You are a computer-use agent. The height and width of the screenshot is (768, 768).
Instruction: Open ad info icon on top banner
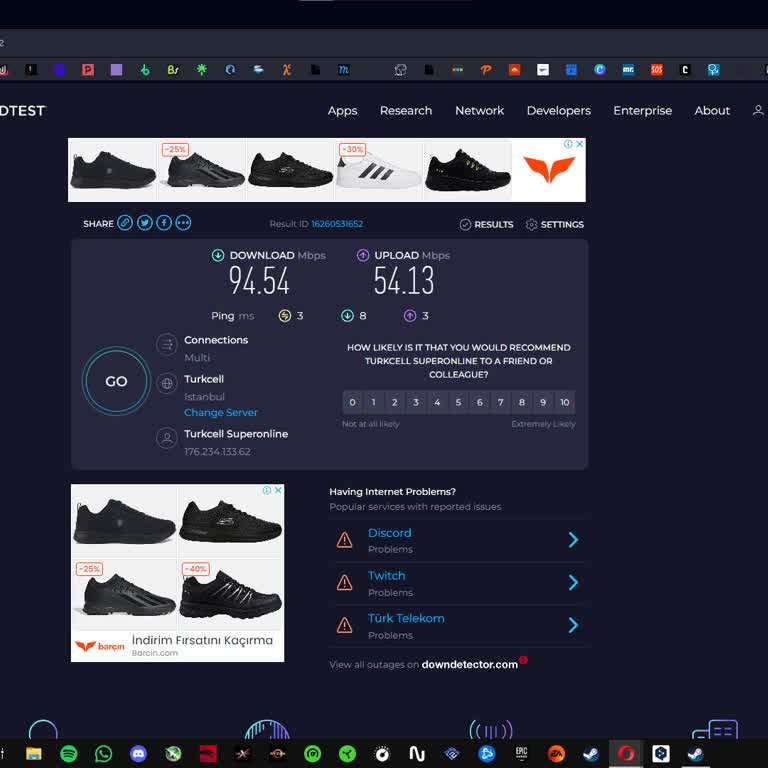568,144
